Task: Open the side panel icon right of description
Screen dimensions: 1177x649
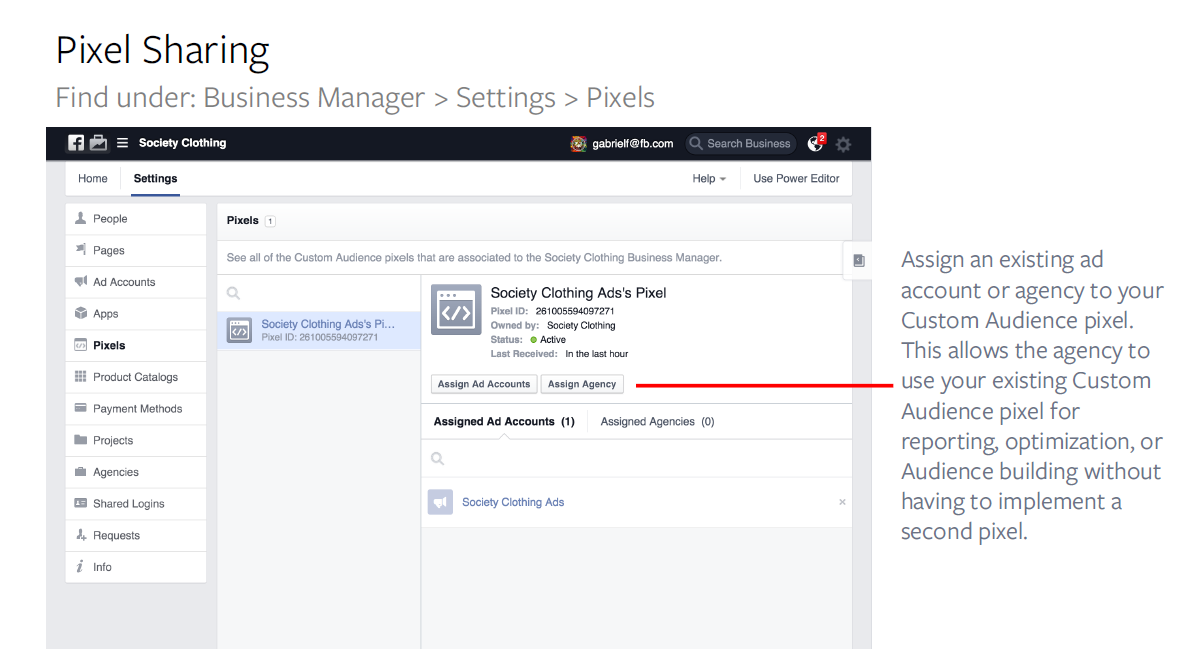Action: [x=859, y=260]
